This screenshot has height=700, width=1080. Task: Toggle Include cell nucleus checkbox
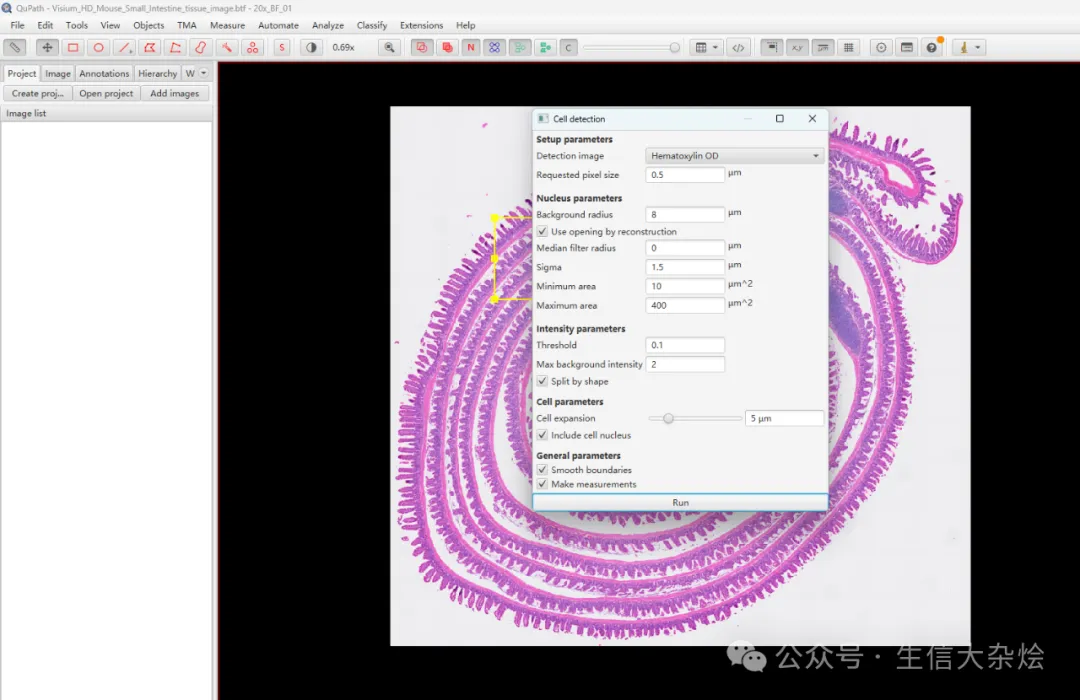point(543,435)
